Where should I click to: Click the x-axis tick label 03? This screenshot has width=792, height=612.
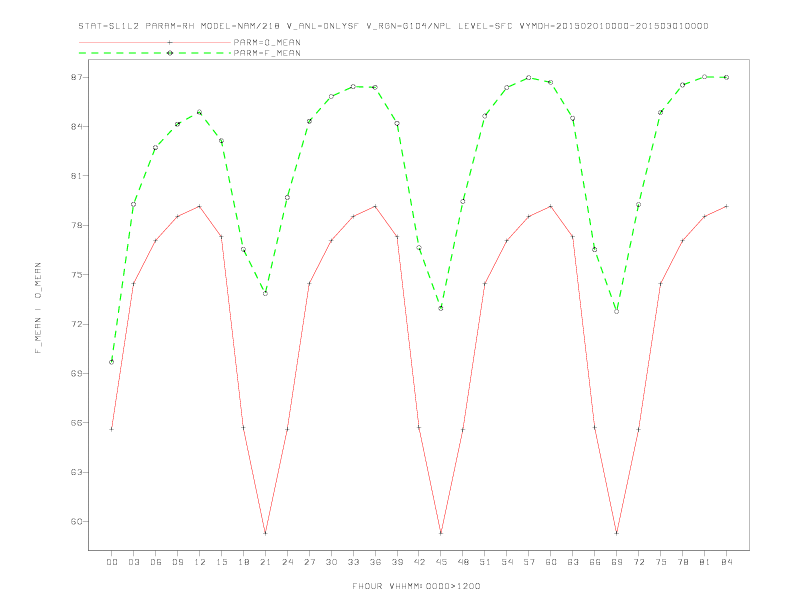click(134, 562)
